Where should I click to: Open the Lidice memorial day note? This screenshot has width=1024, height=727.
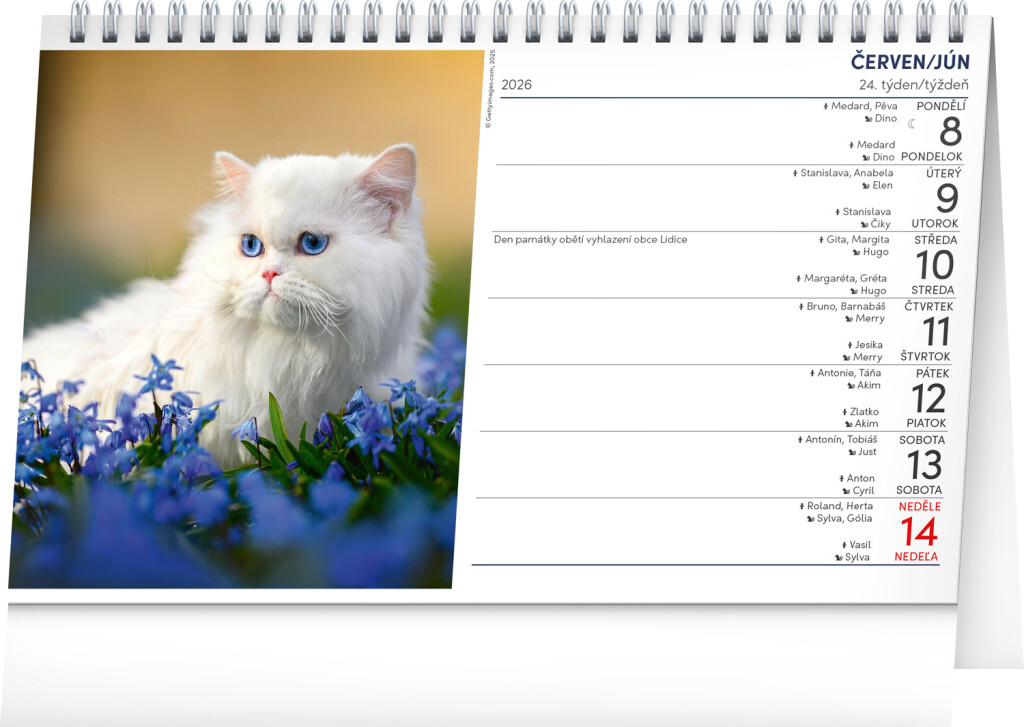click(x=590, y=240)
